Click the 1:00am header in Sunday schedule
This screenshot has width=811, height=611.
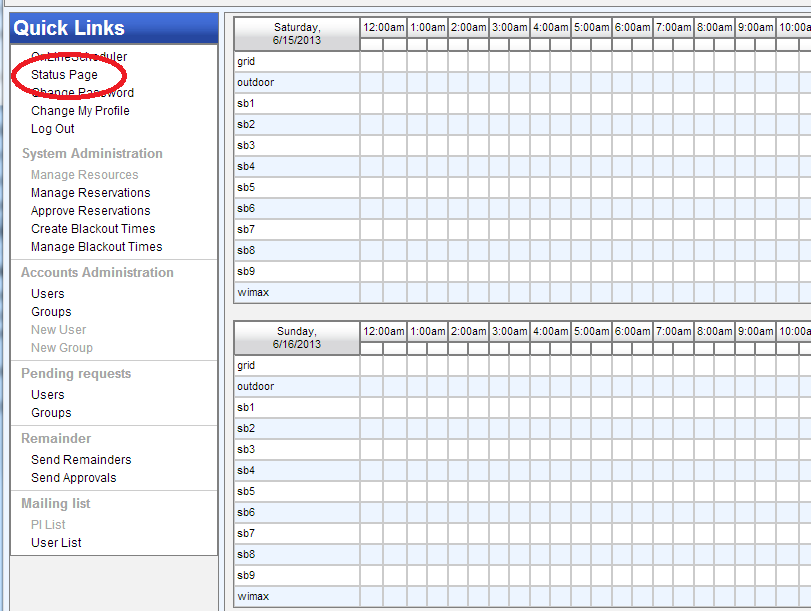click(x=428, y=332)
